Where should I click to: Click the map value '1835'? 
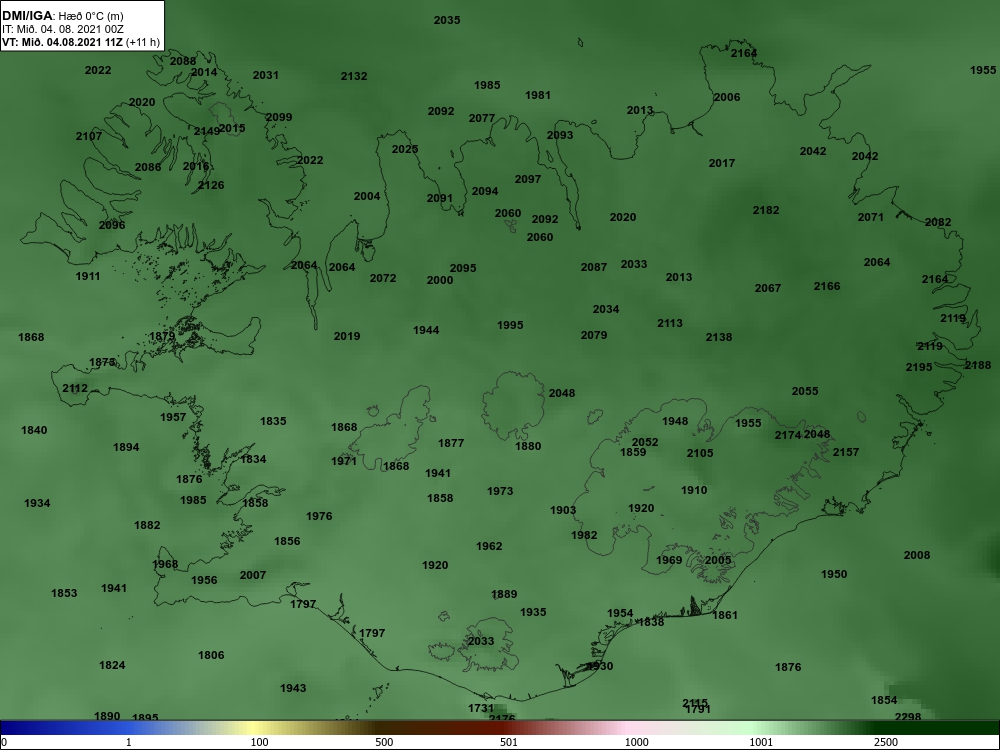(x=273, y=422)
